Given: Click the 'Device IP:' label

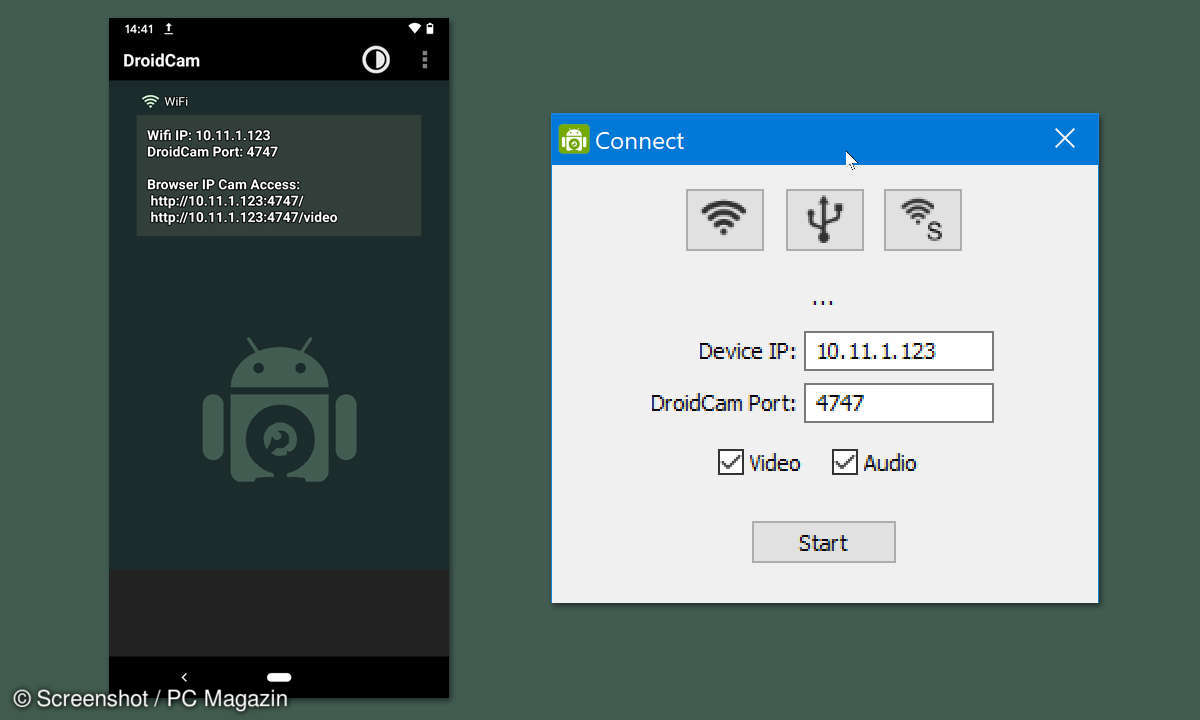Looking at the screenshot, I should tap(747, 351).
